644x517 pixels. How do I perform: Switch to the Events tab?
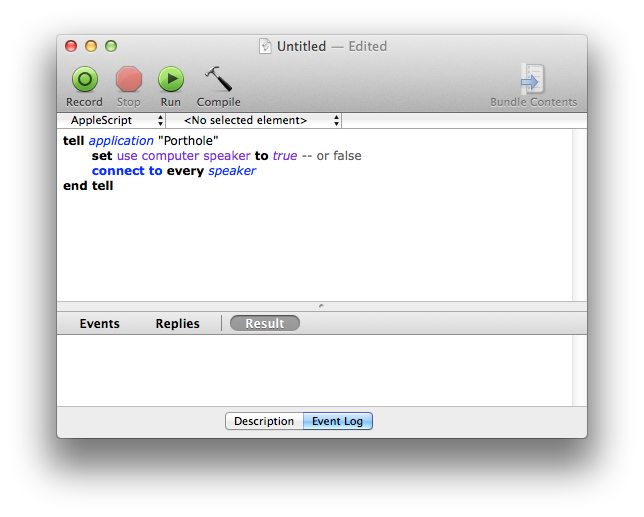pos(99,324)
